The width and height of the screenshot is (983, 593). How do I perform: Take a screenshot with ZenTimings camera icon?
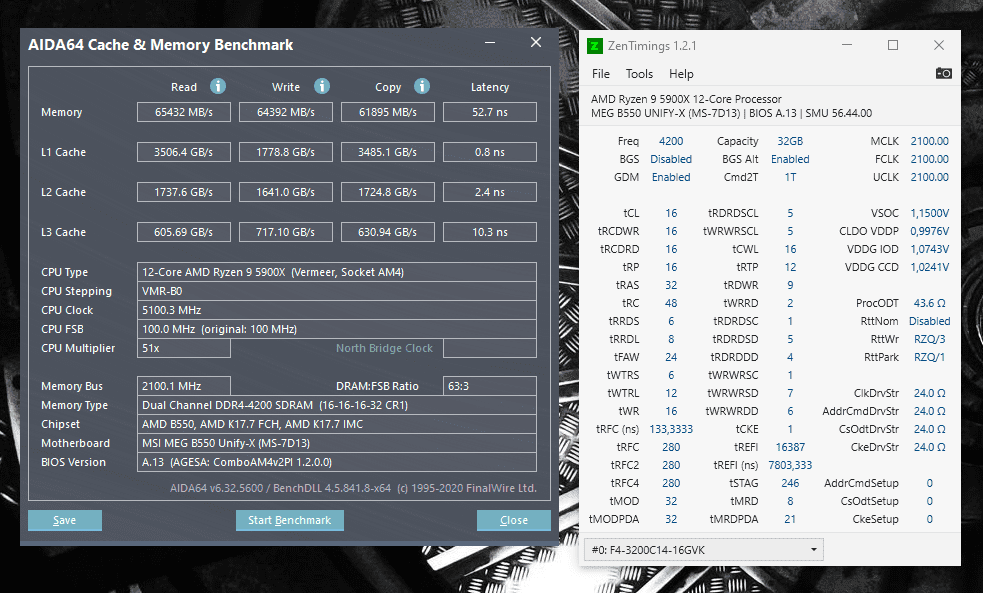[944, 73]
